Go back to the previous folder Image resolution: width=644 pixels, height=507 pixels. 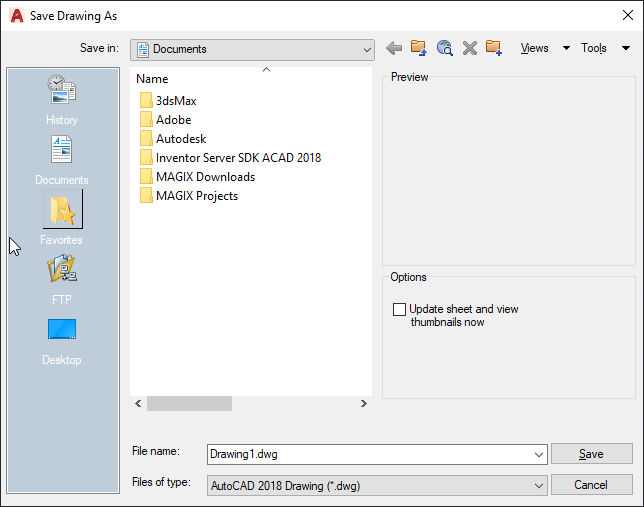pyautogui.click(x=394, y=48)
